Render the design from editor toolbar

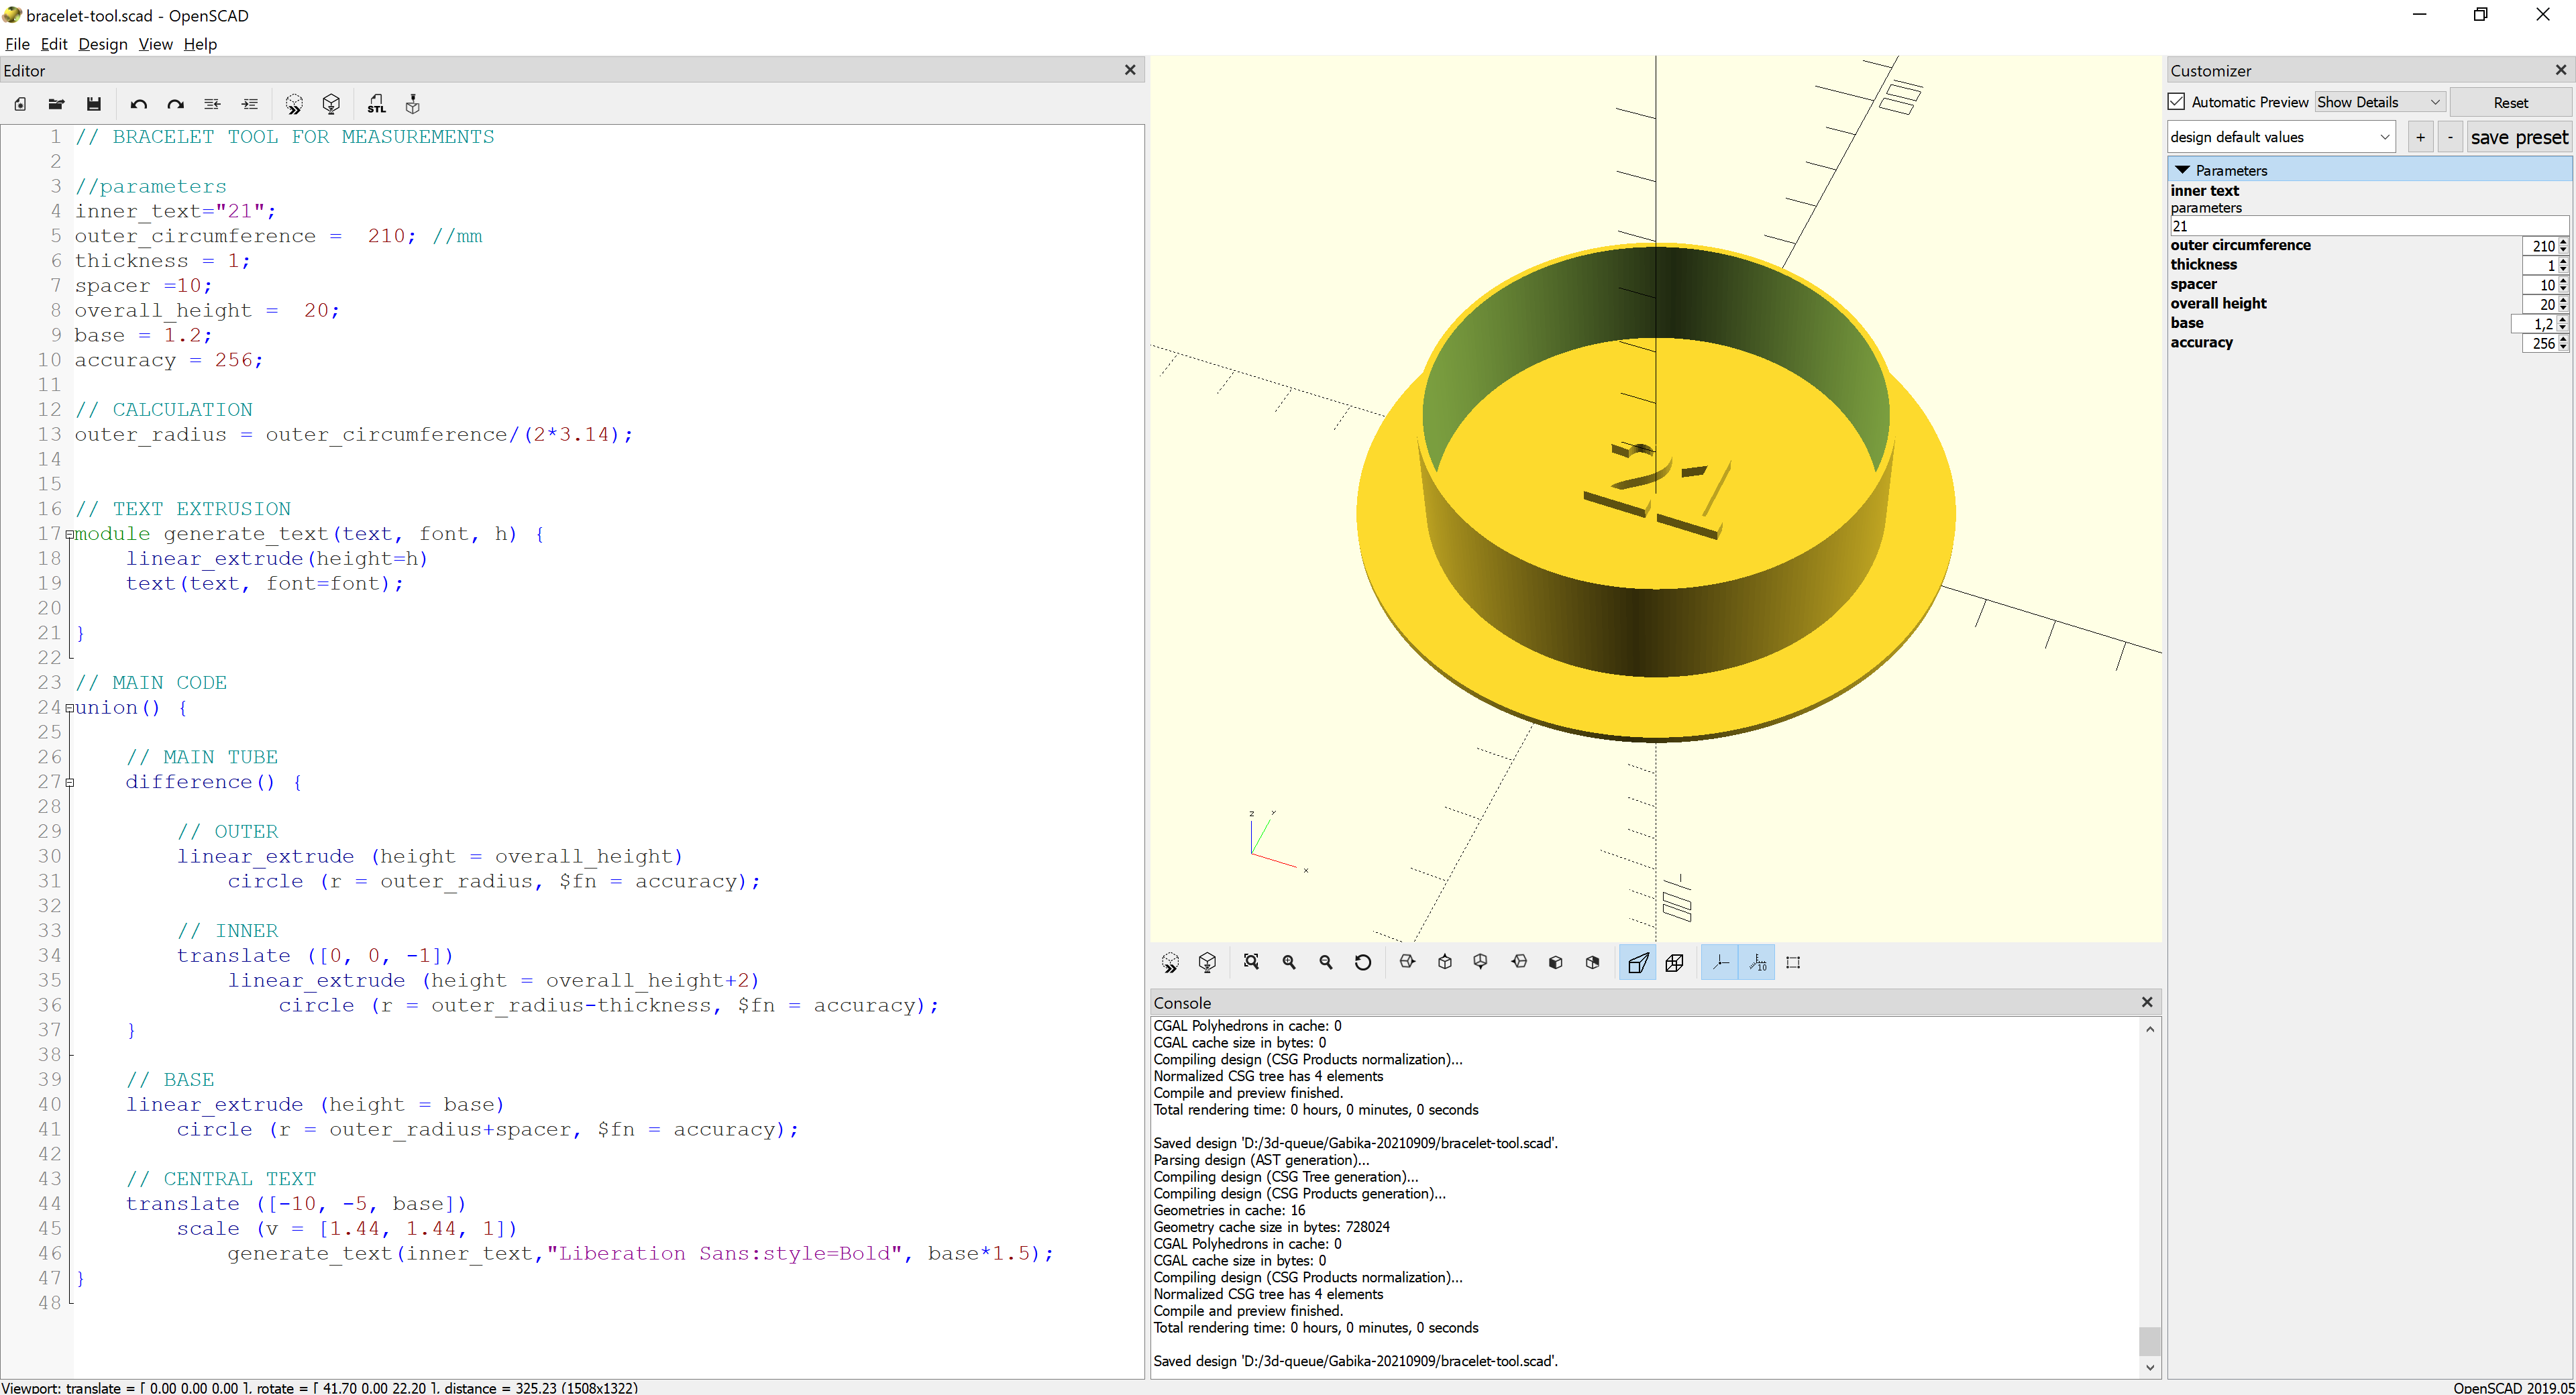click(332, 104)
